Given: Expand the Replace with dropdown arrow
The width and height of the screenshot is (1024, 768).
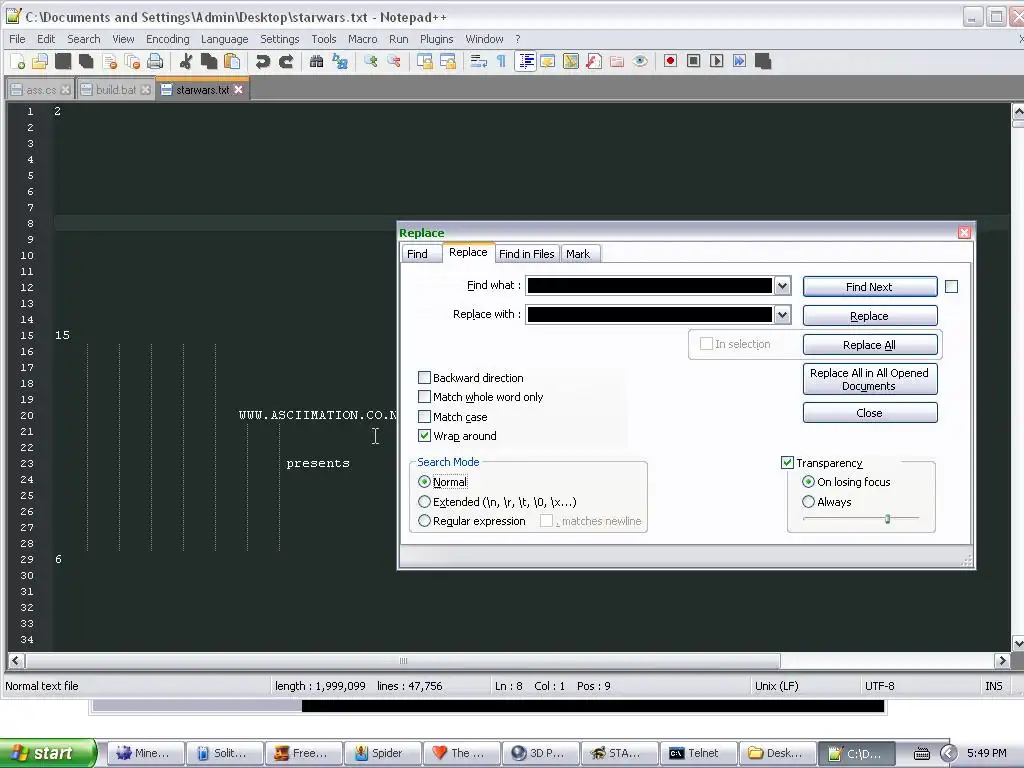Looking at the screenshot, I should click(782, 315).
